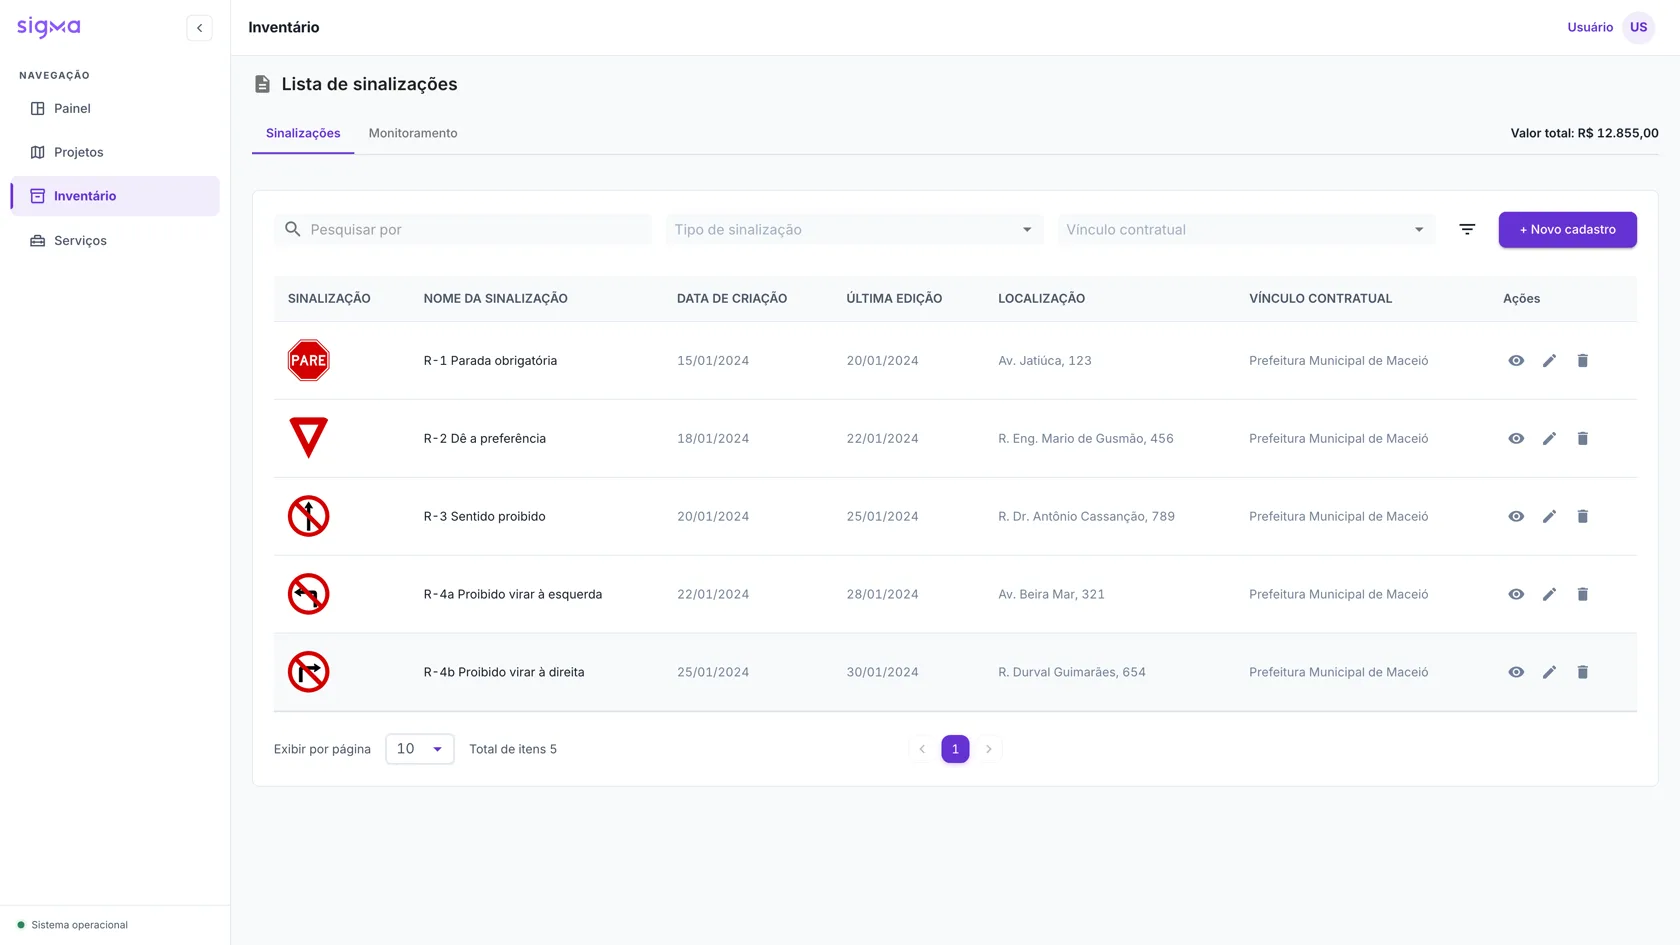Select page 1 in pagination

[955, 749]
